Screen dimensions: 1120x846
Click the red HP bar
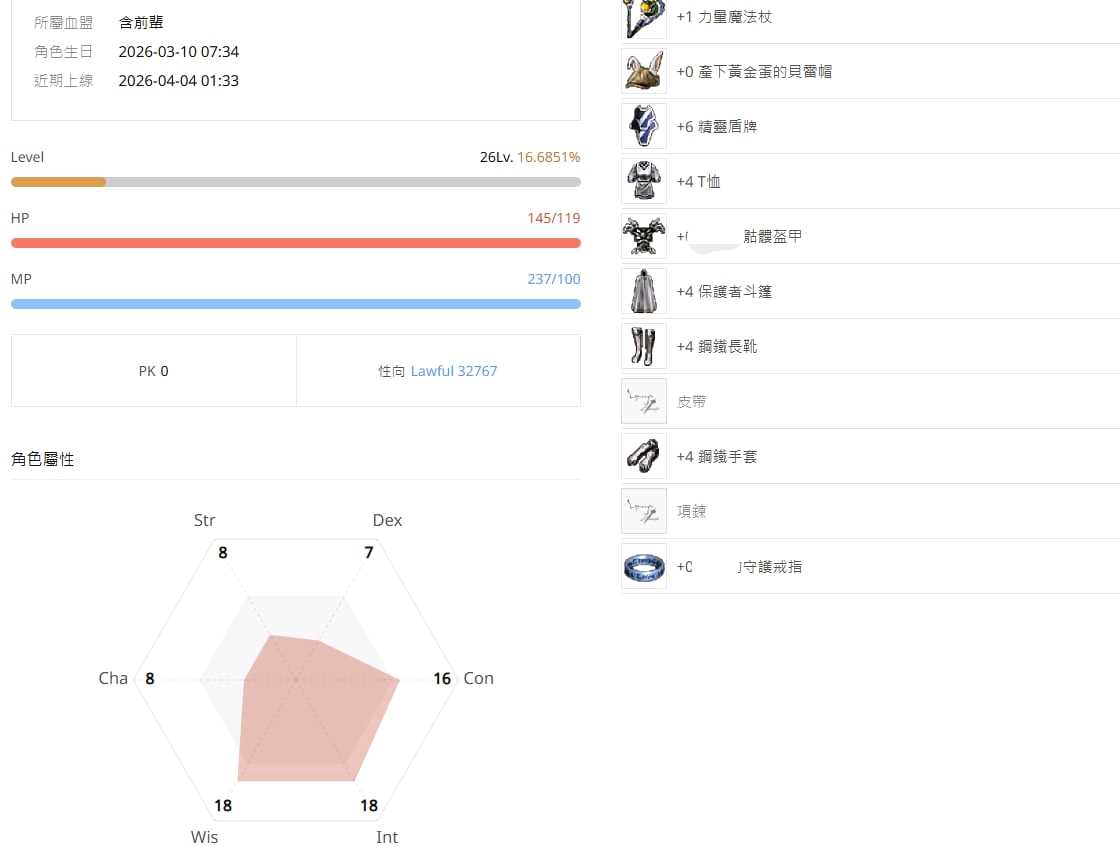click(x=296, y=243)
